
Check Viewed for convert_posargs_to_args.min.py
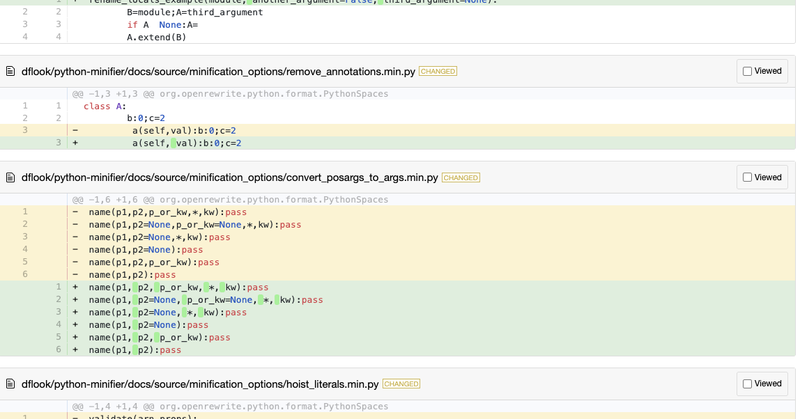click(747, 178)
